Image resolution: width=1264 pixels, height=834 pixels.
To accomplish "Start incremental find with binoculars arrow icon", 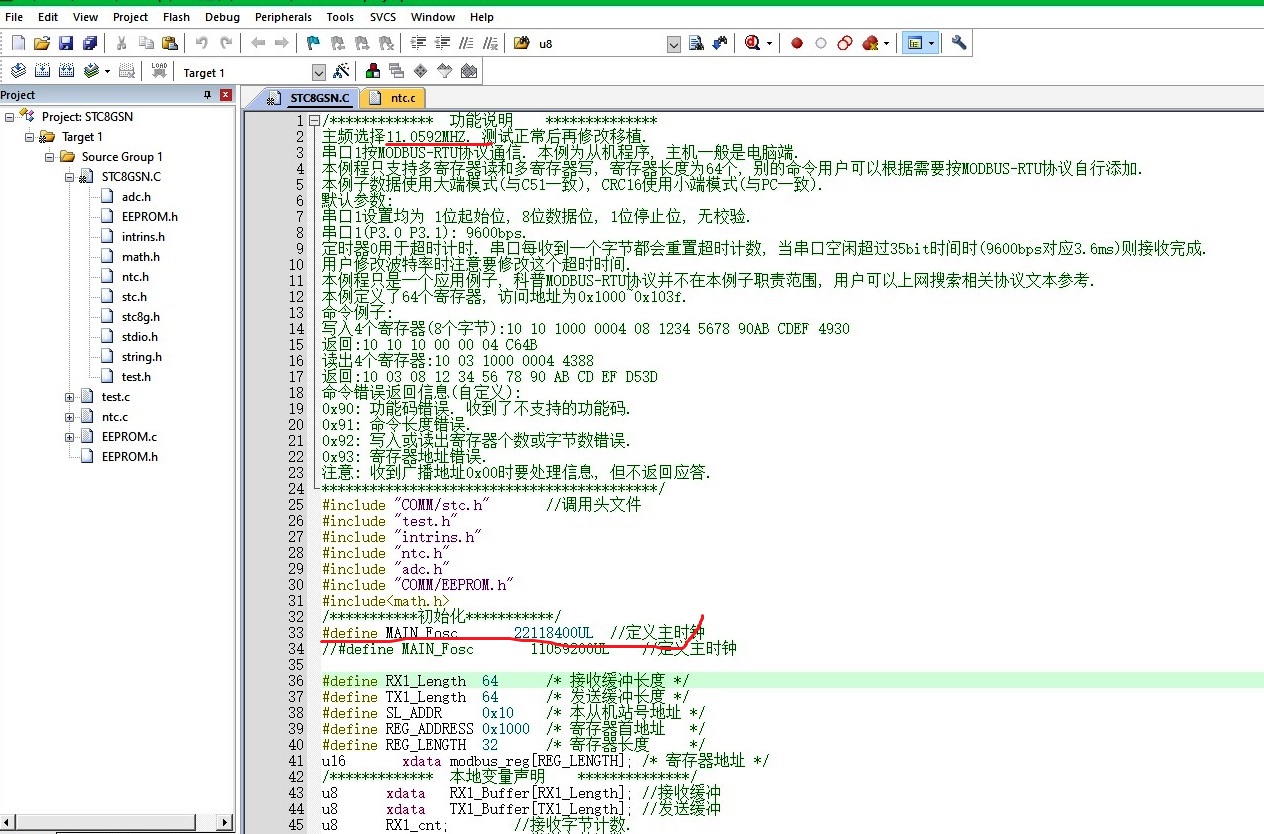I will point(719,43).
